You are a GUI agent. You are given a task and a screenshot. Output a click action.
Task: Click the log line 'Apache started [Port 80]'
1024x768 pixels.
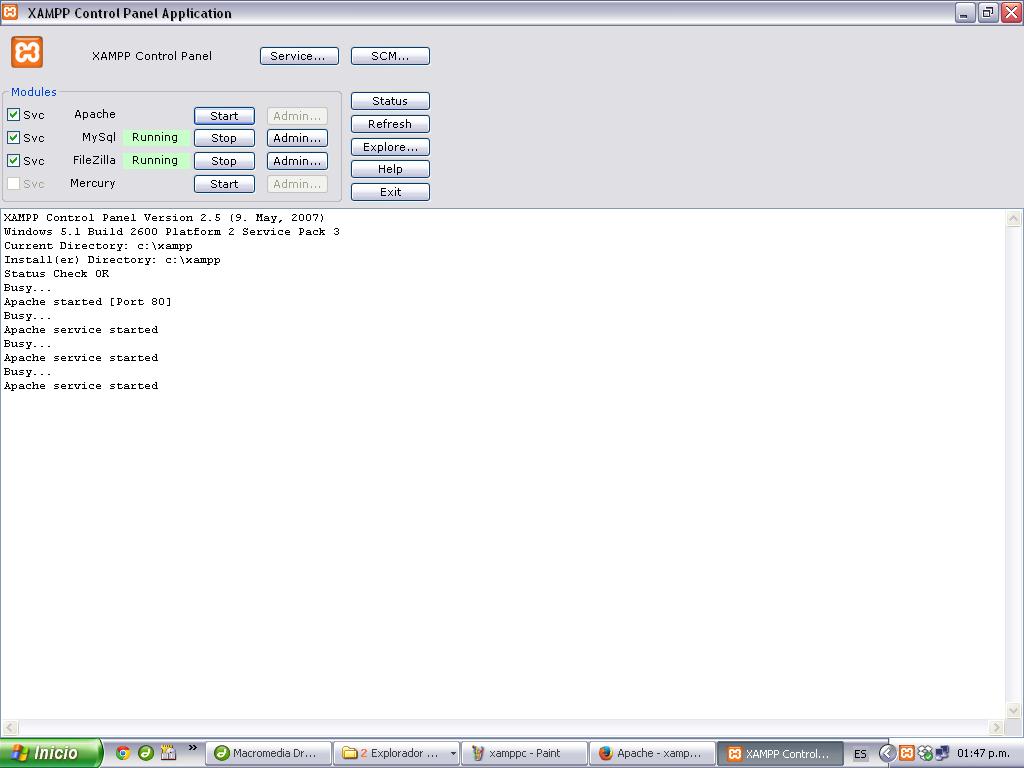[88, 302]
